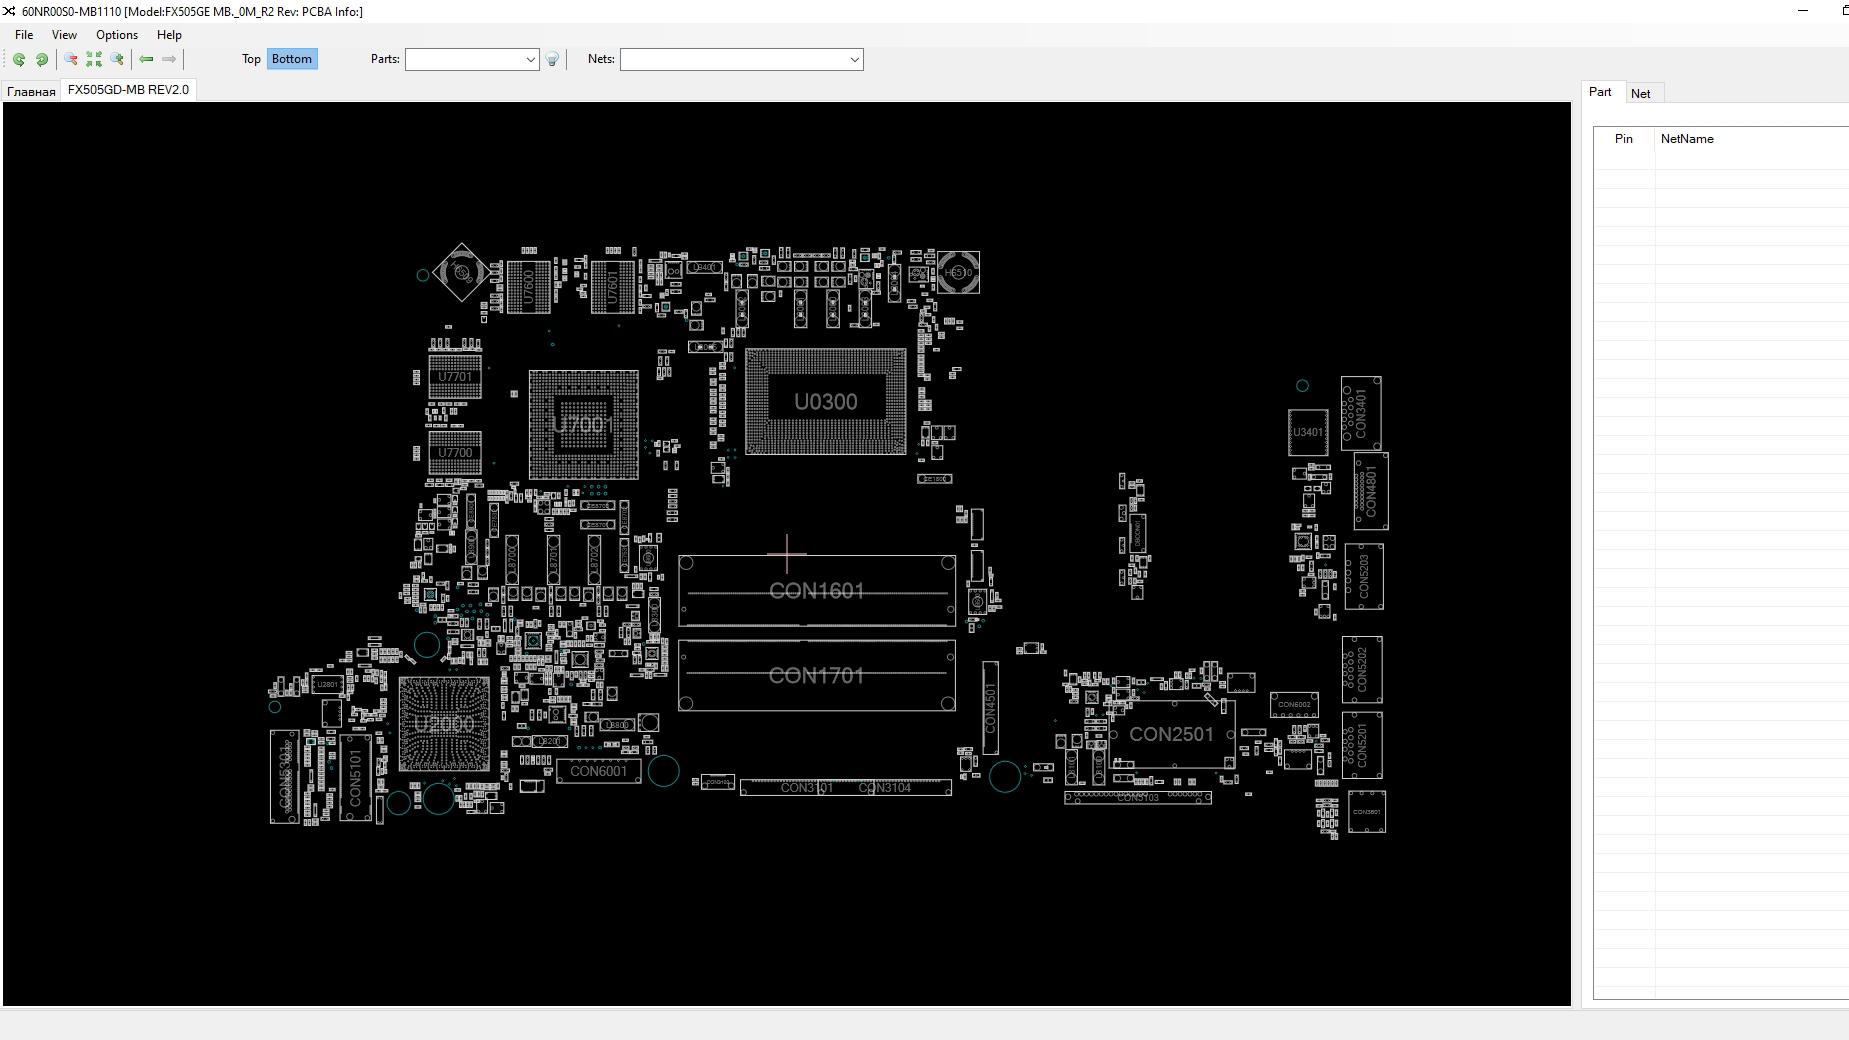Select the CON1701 memory slot component
1849x1040 pixels.
point(817,676)
